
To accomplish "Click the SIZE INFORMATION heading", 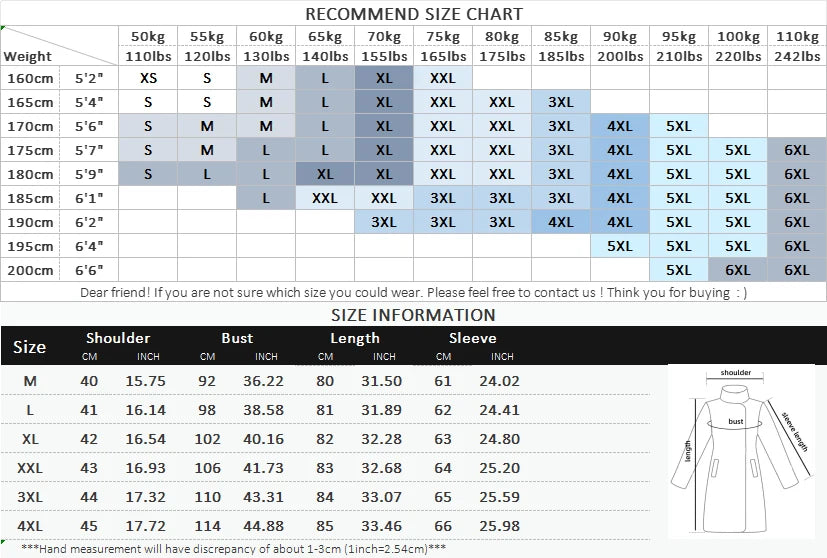I will pos(414,315).
